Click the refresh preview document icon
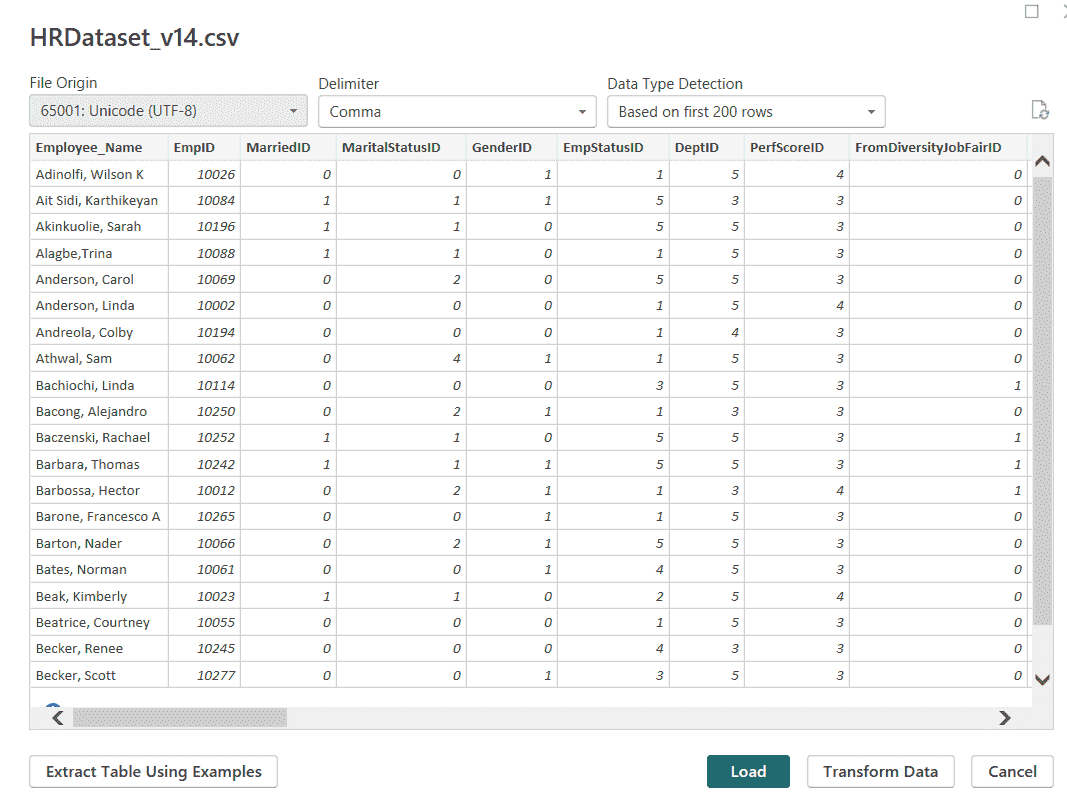This screenshot has height=805, width=1067. click(1040, 110)
